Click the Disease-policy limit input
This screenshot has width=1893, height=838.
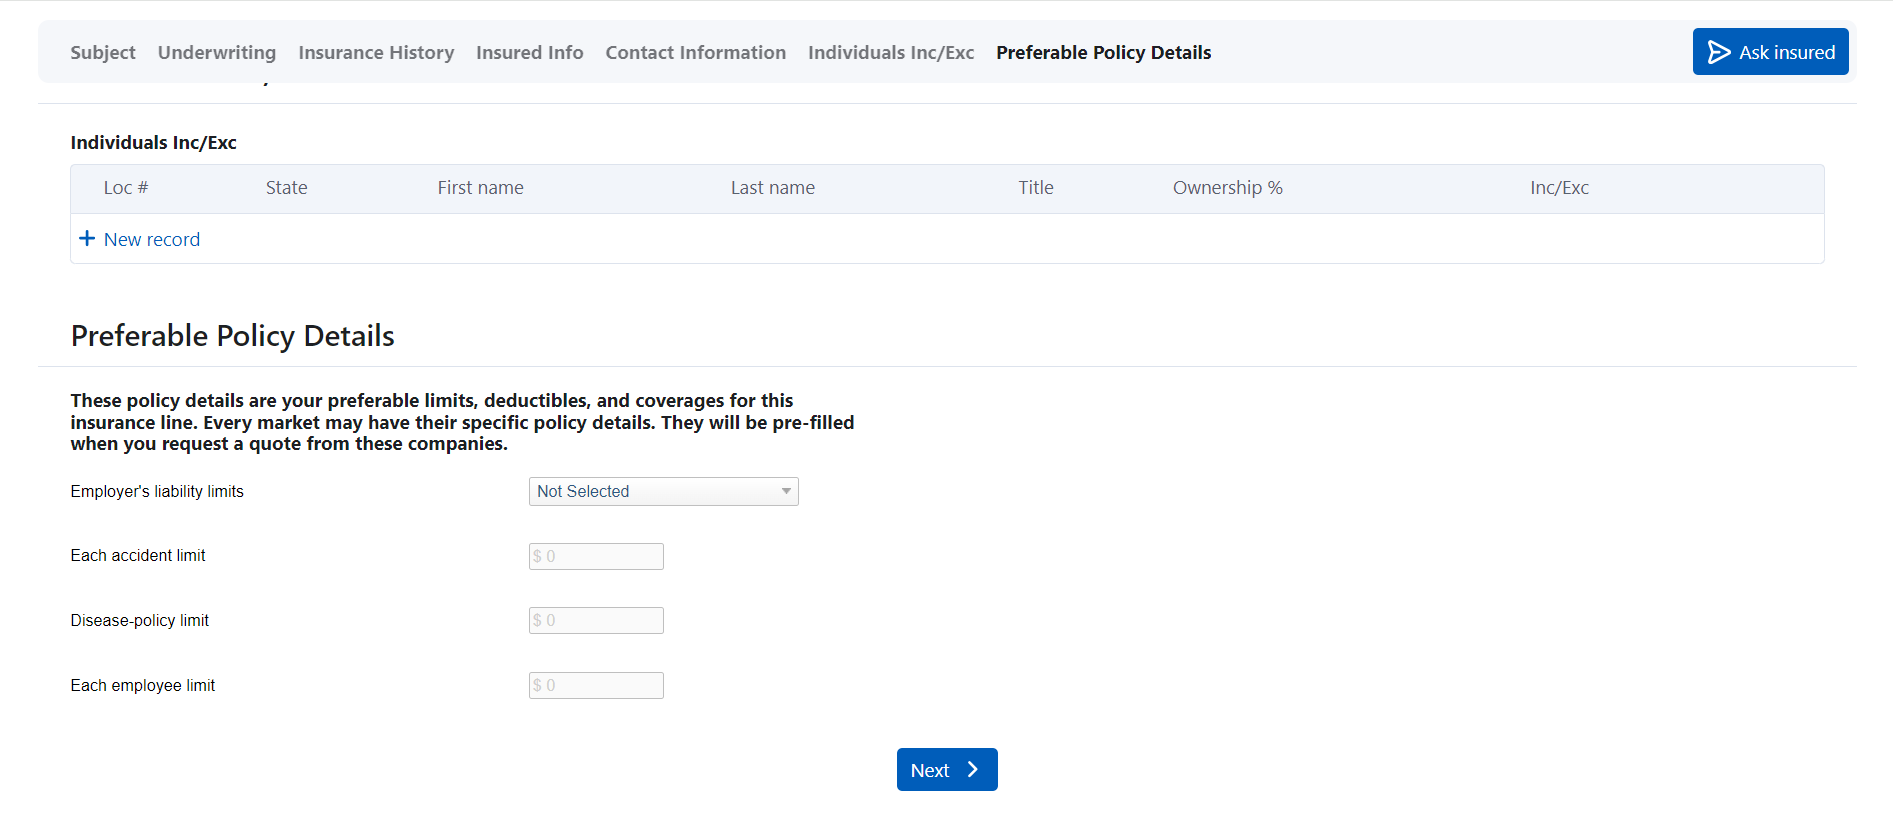tap(596, 621)
